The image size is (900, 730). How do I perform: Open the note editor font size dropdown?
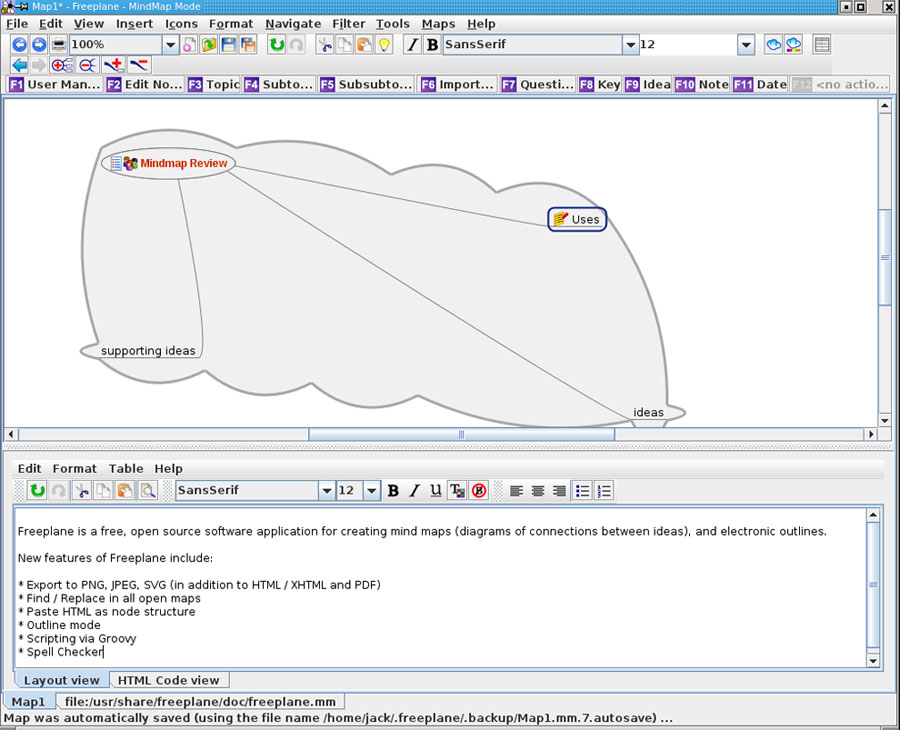372,491
